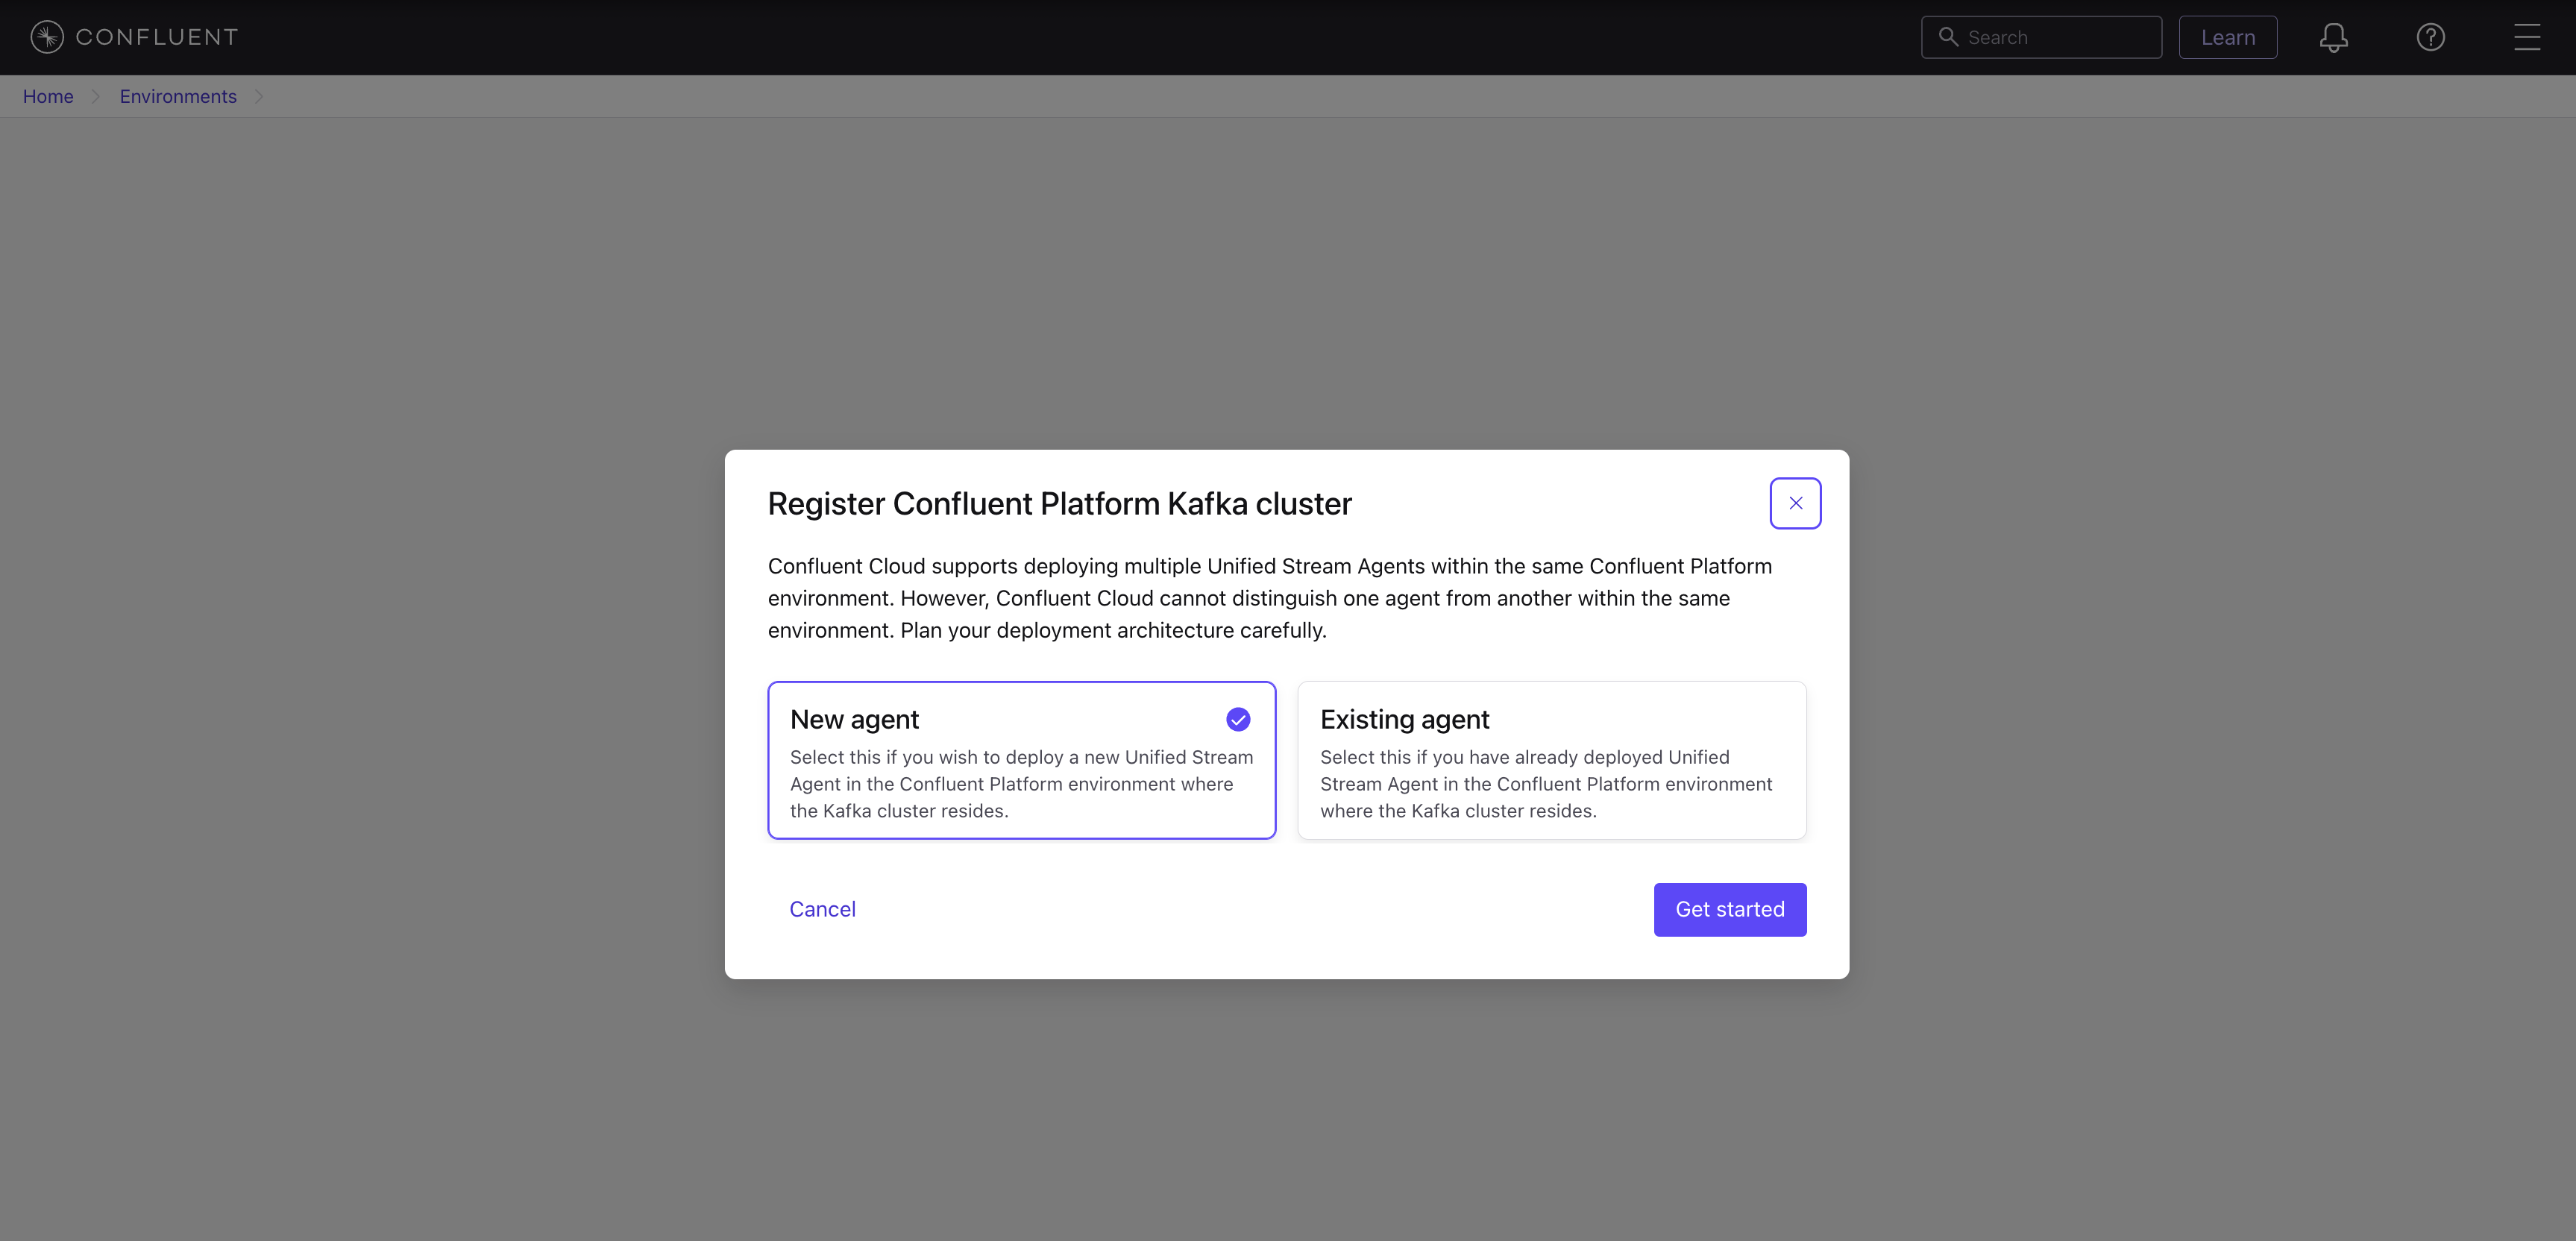
Task: Click the Existing agent heading
Action: tap(1404, 719)
